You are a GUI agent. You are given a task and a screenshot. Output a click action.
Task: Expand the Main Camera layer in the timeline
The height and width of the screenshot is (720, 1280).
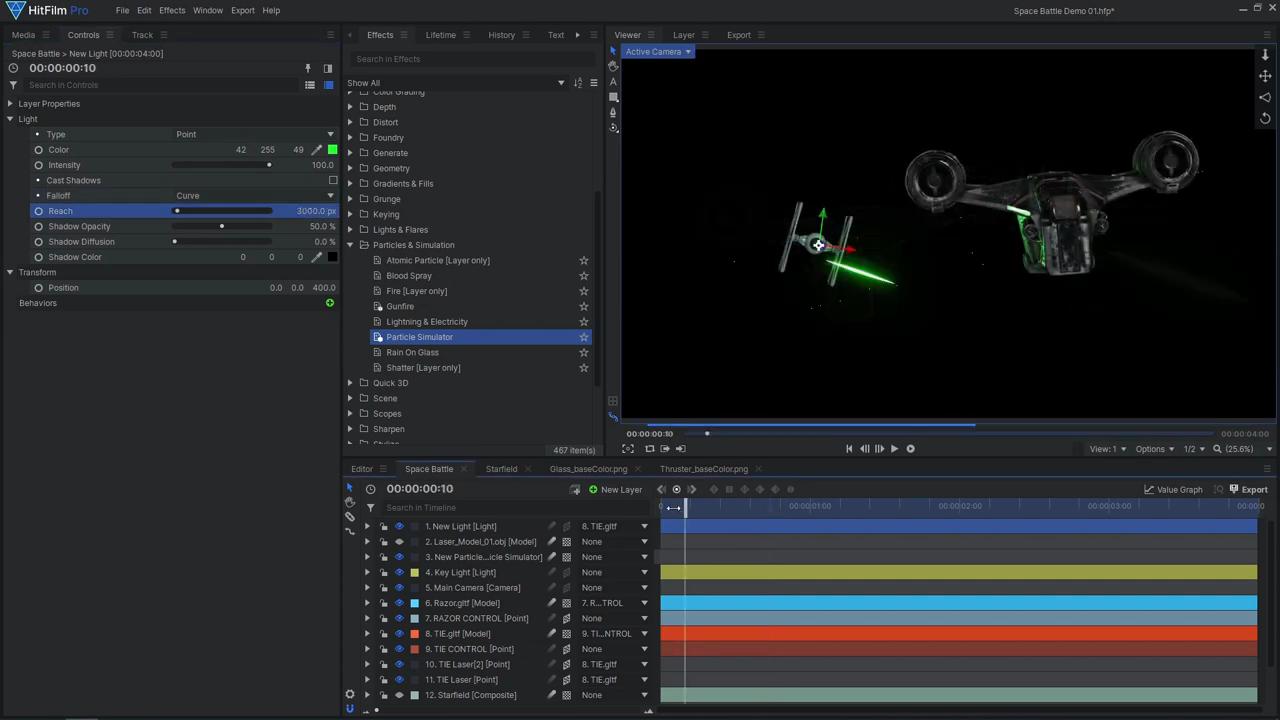367,588
